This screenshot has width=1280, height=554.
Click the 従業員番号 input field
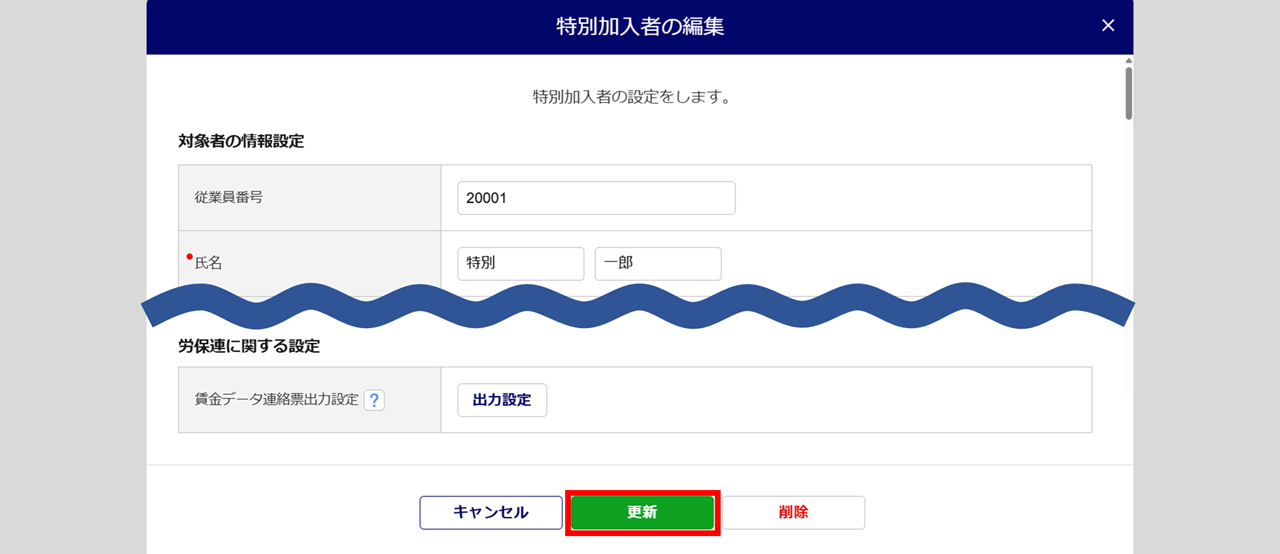tap(596, 198)
